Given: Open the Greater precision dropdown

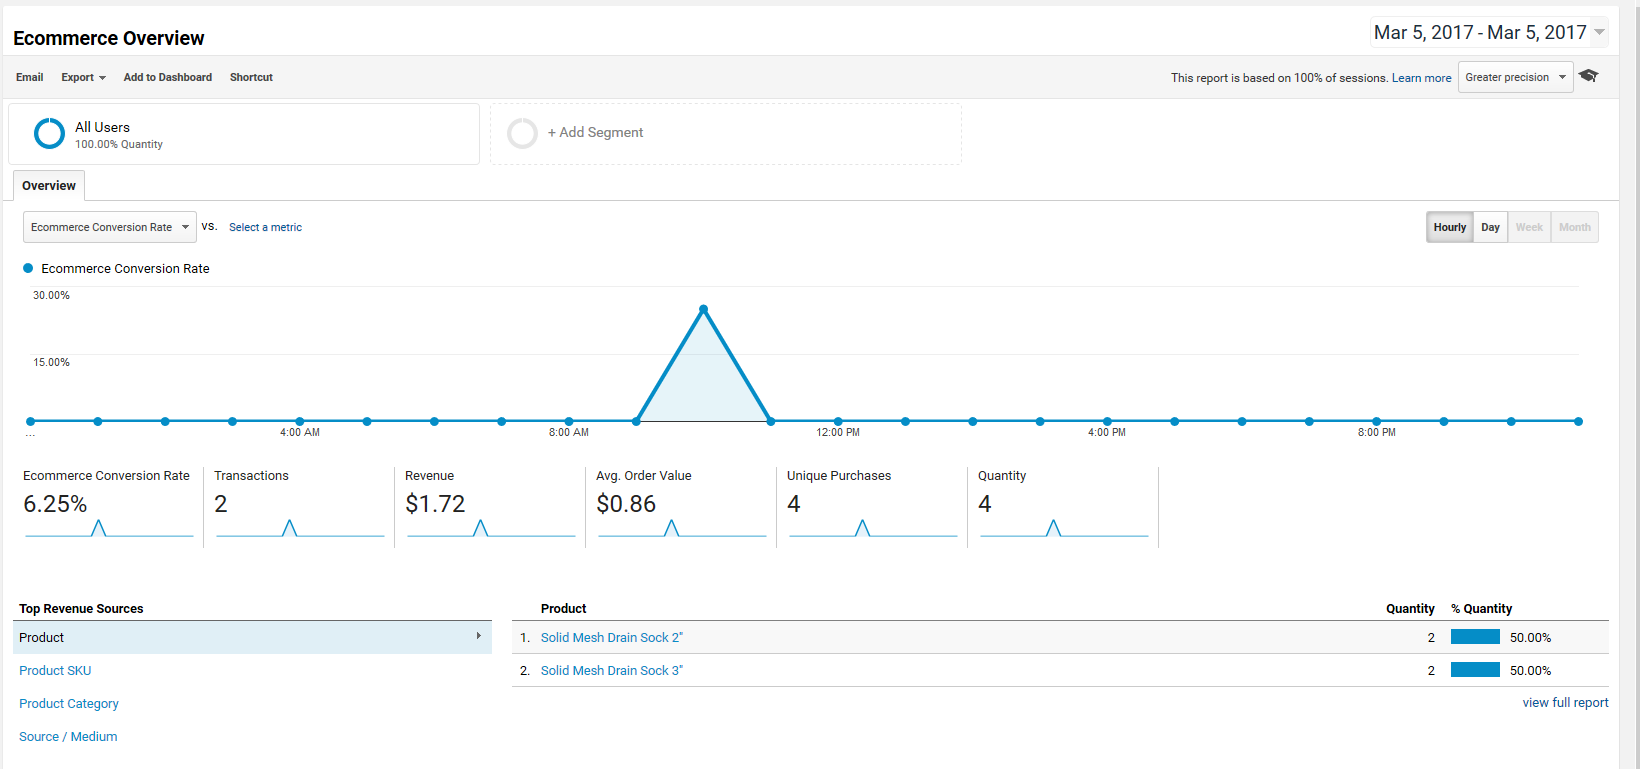Looking at the screenshot, I should click(x=1515, y=77).
